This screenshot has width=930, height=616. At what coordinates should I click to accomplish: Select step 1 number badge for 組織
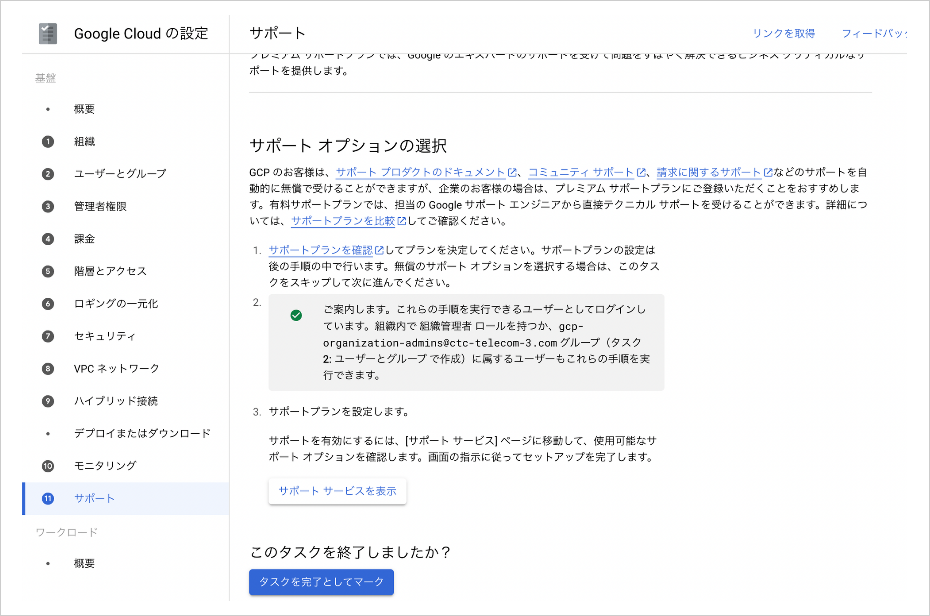(x=48, y=142)
